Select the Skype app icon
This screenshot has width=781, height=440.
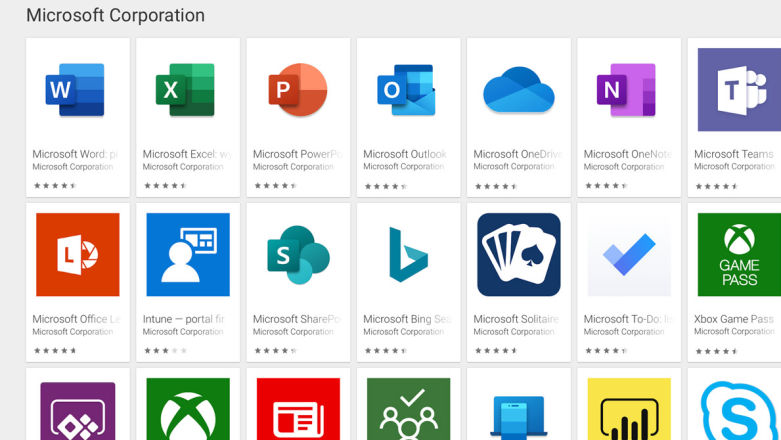pyautogui.click(x=741, y=411)
